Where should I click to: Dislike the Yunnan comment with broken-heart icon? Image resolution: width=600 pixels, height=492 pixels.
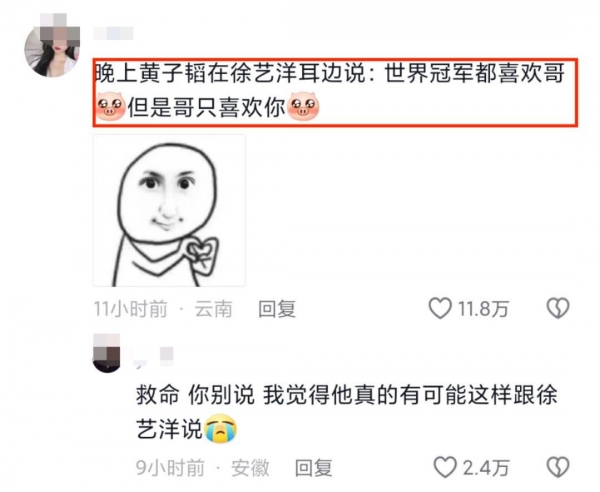pos(558,308)
